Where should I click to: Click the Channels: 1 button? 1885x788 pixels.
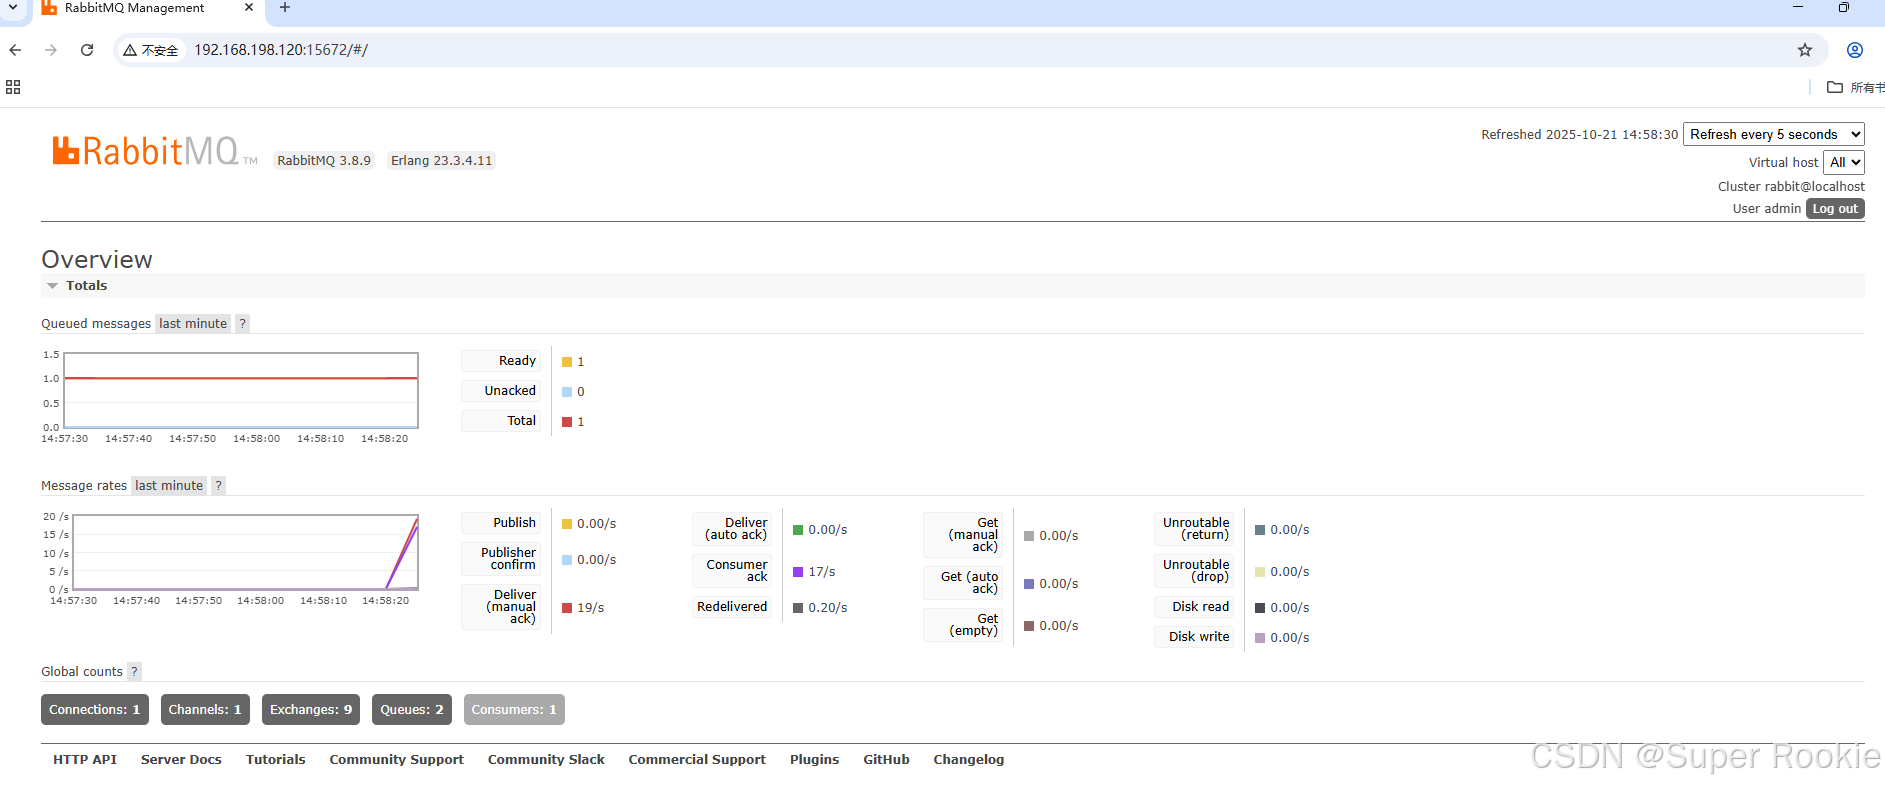205,710
